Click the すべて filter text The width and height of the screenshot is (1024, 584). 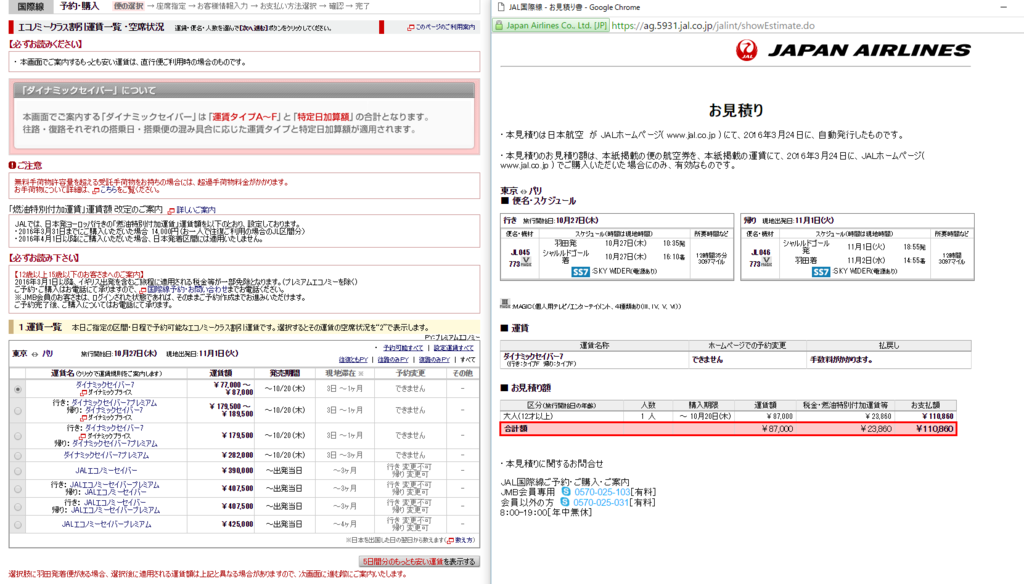(468, 360)
